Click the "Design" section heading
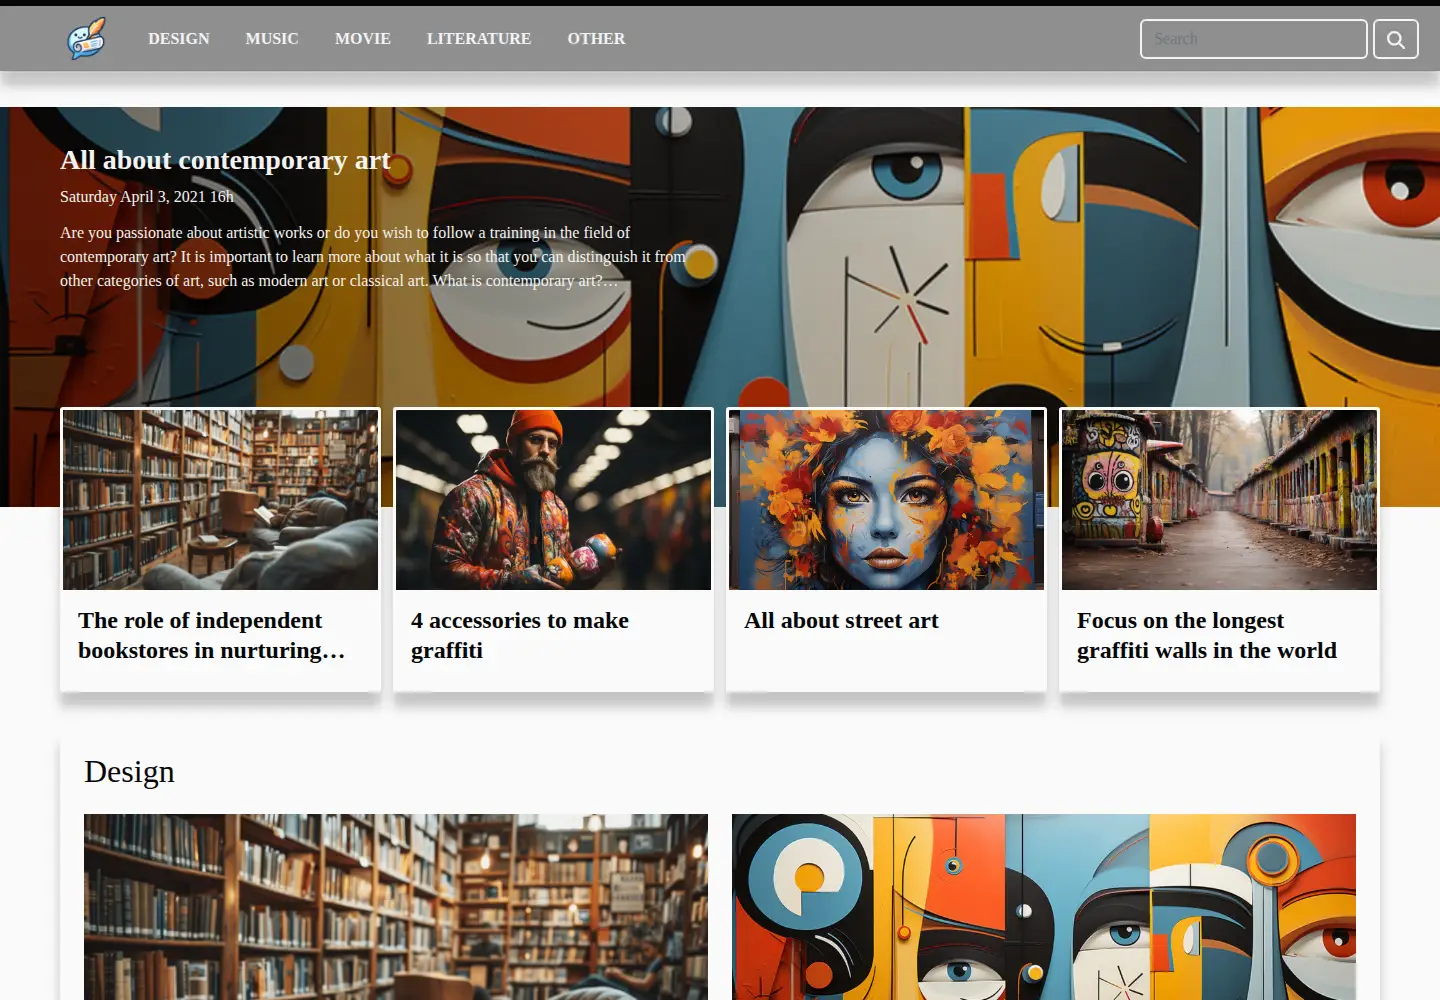The width and height of the screenshot is (1440, 1000). click(129, 772)
